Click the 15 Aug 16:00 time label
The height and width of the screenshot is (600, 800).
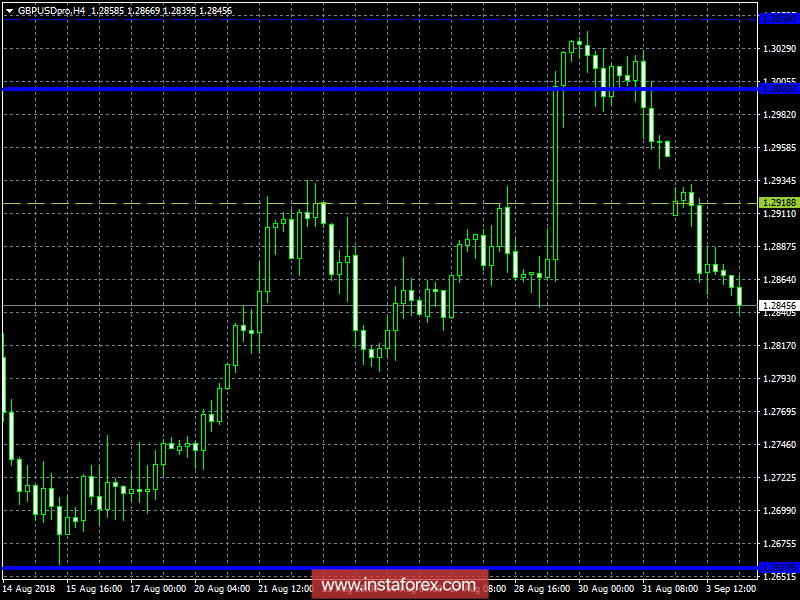(94, 589)
